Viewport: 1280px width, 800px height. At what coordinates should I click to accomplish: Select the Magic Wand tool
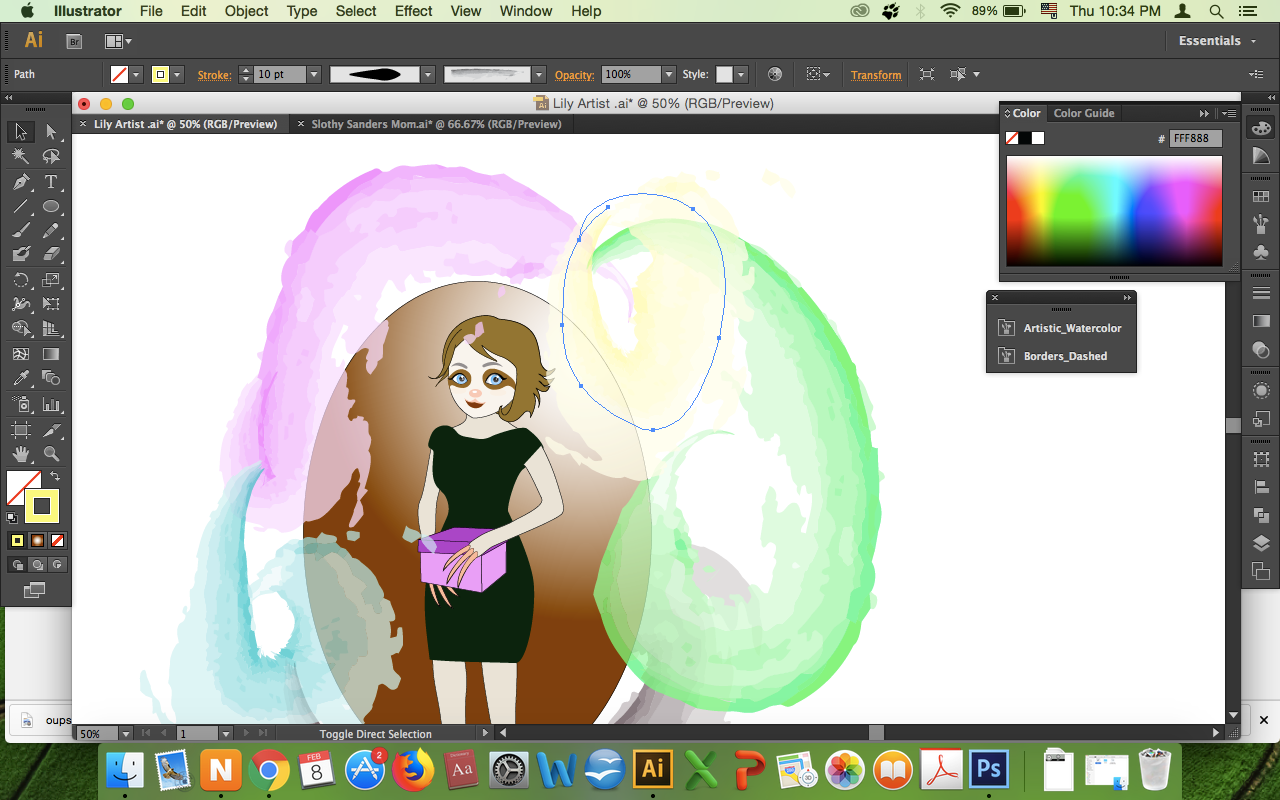(20, 156)
